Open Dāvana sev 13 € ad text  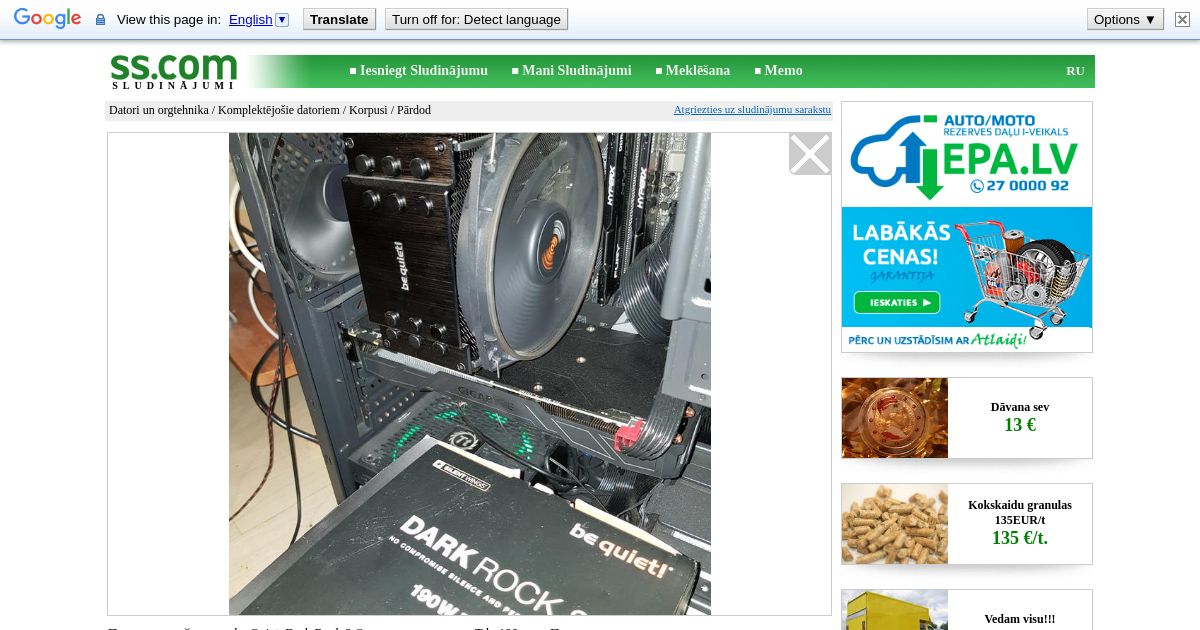pos(1020,418)
